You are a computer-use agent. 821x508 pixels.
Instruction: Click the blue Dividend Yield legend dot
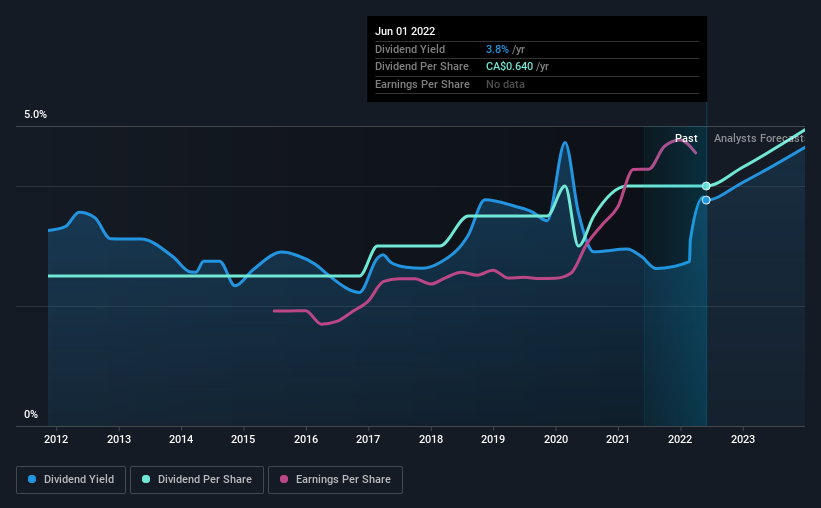point(32,479)
